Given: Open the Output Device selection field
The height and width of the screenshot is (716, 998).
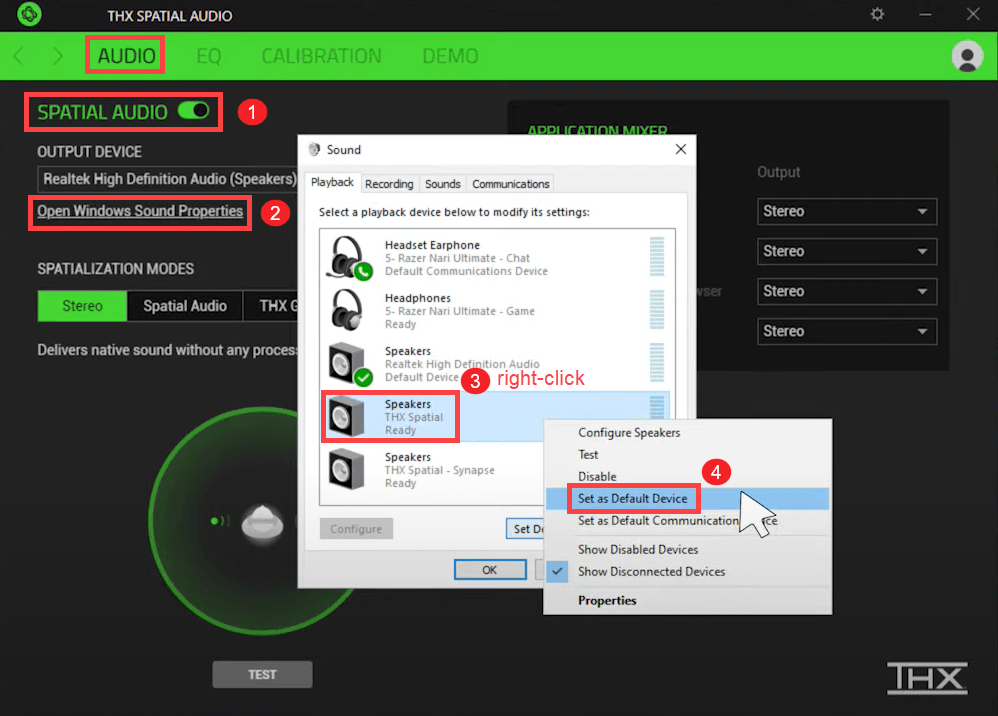Looking at the screenshot, I should click(x=168, y=179).
